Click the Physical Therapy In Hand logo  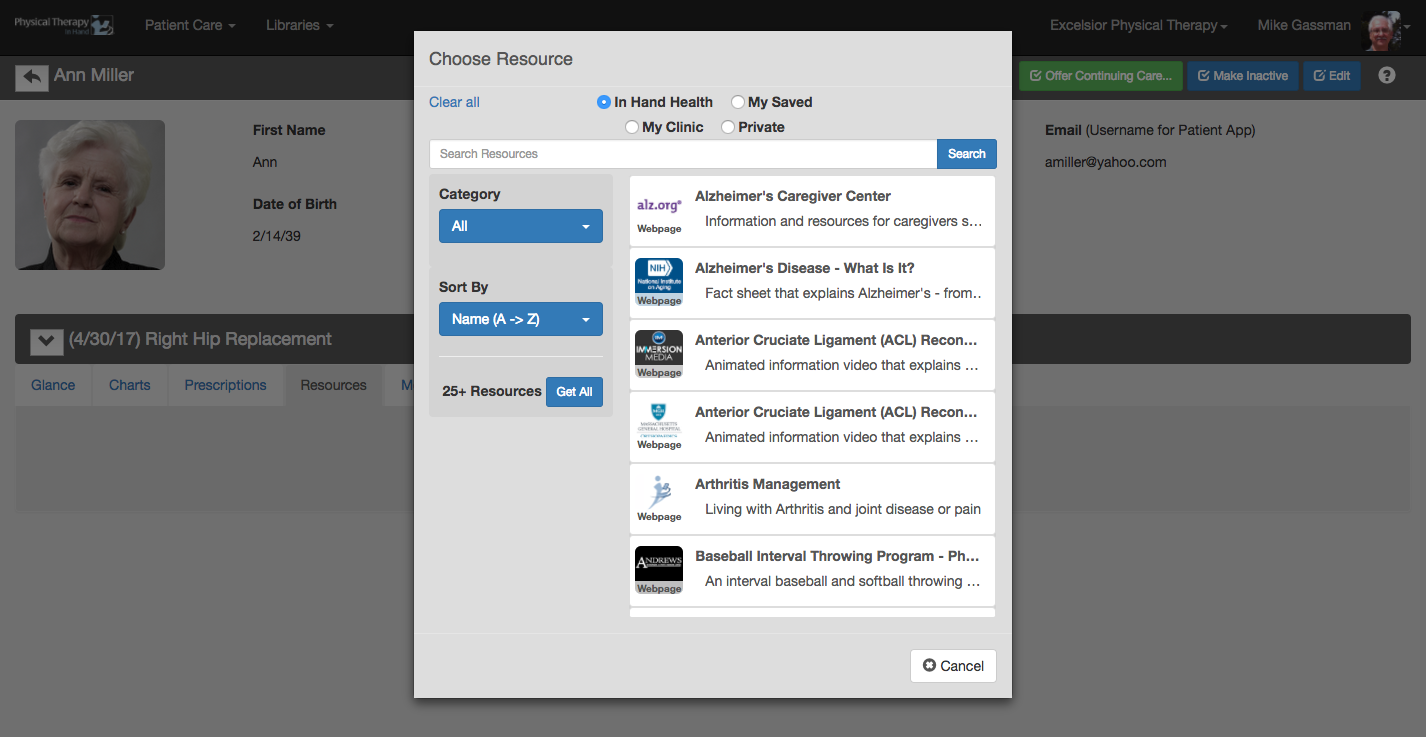63,25
